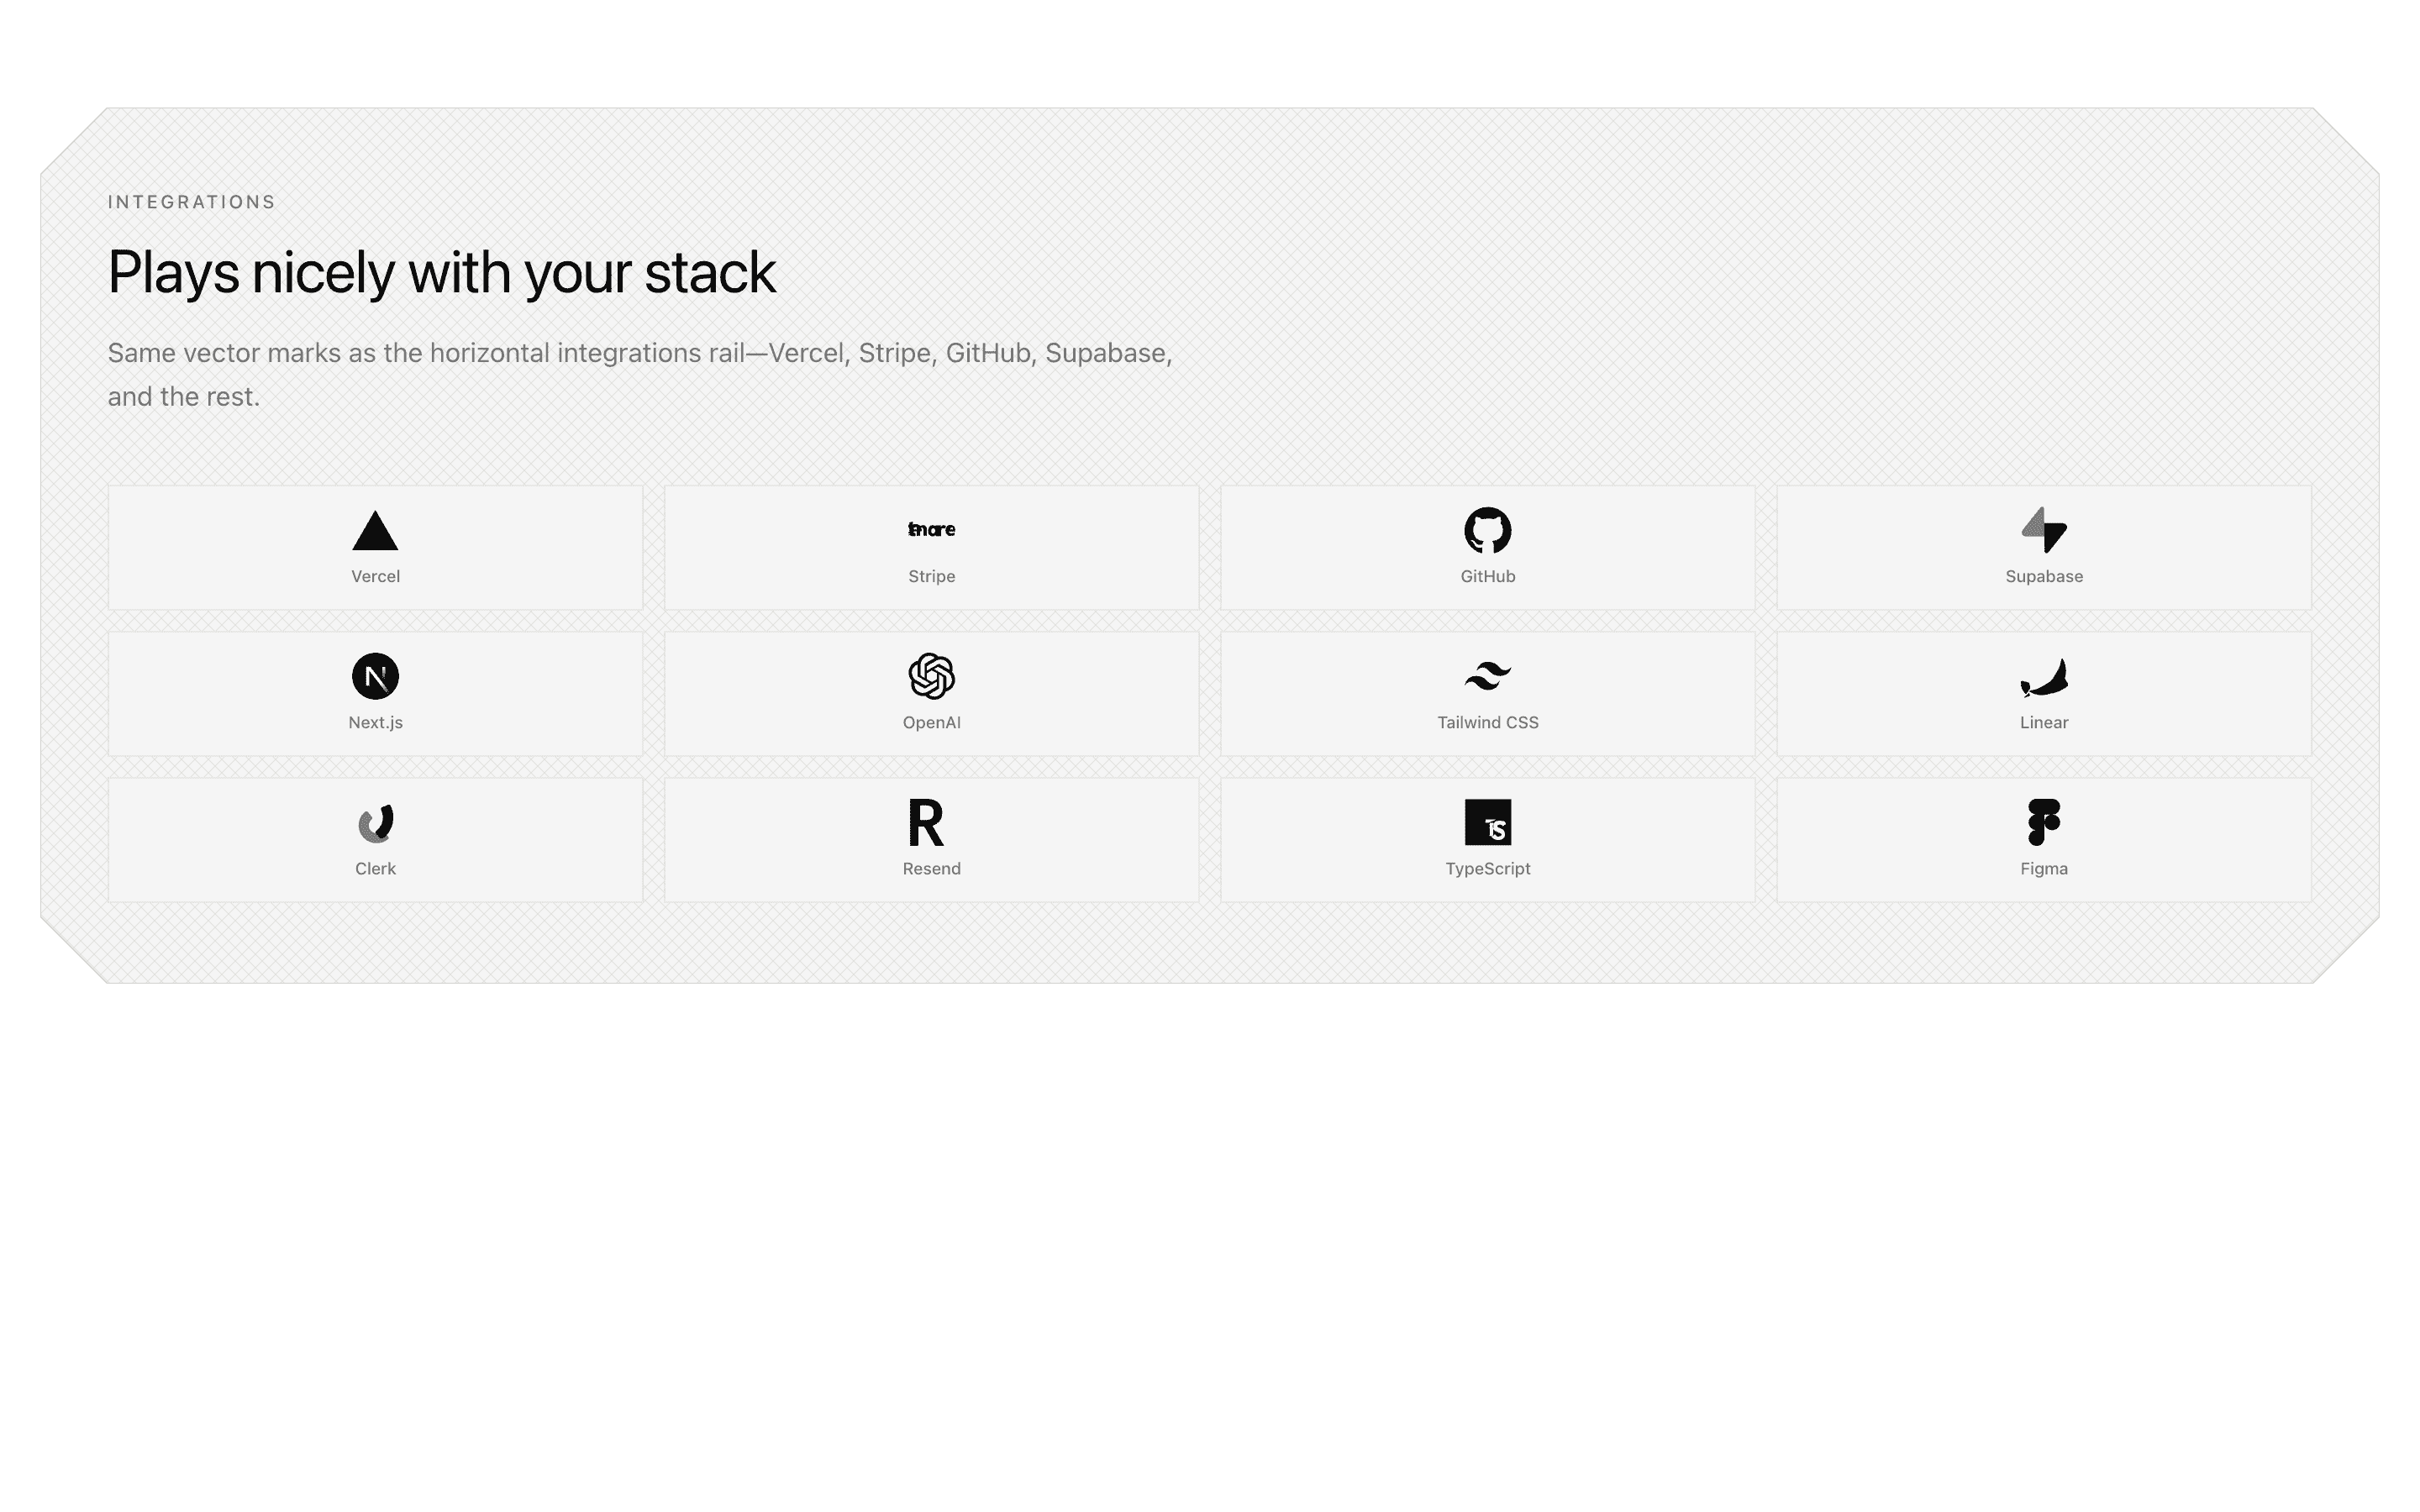Click the Clerk swirl logo
This screenshot has width=2420, height=1512.
(375, 824)
